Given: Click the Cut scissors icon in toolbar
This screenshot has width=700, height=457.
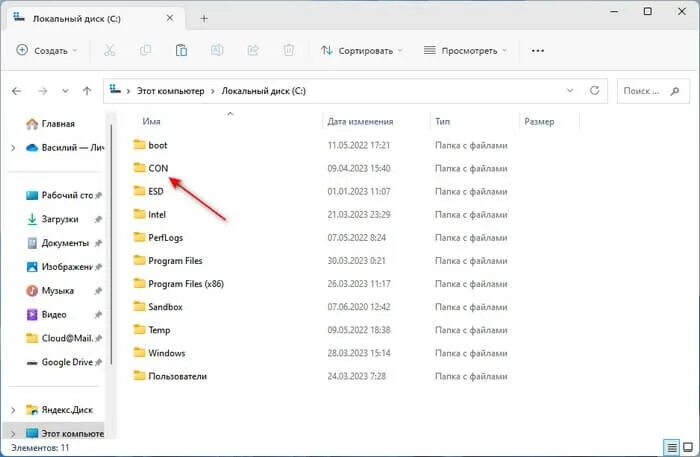Looking at the screenshot, I should (x=109, y=50).
